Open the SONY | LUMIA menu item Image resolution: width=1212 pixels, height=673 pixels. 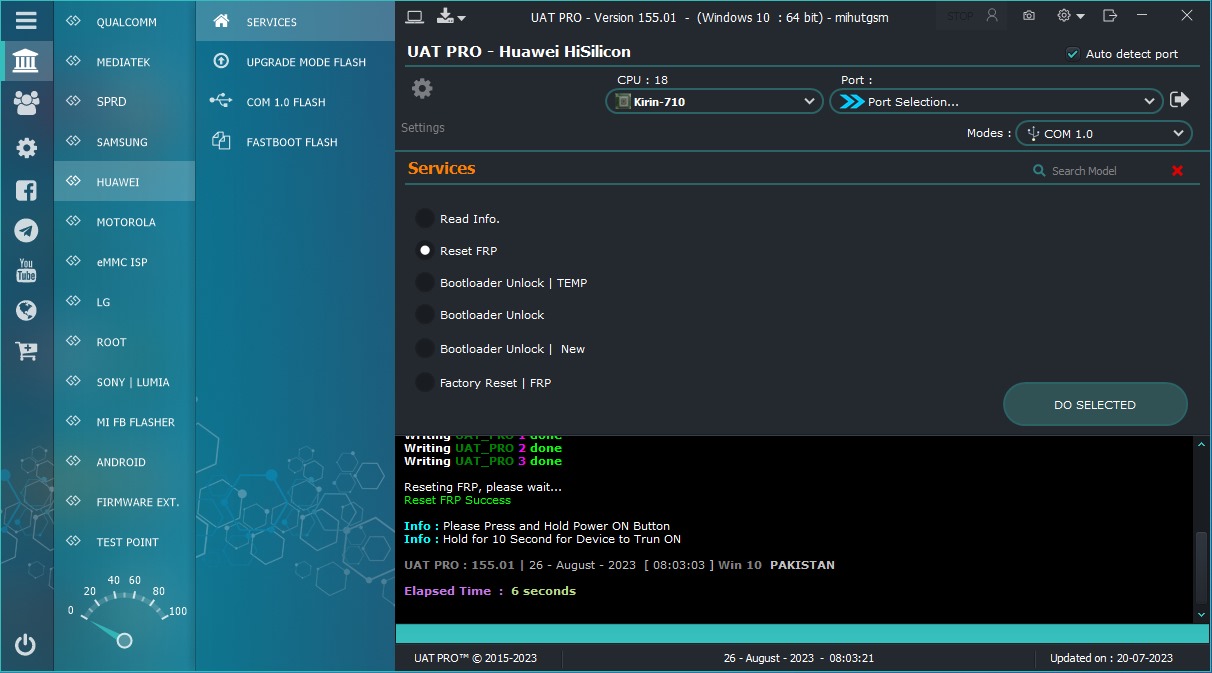(125, 381)
